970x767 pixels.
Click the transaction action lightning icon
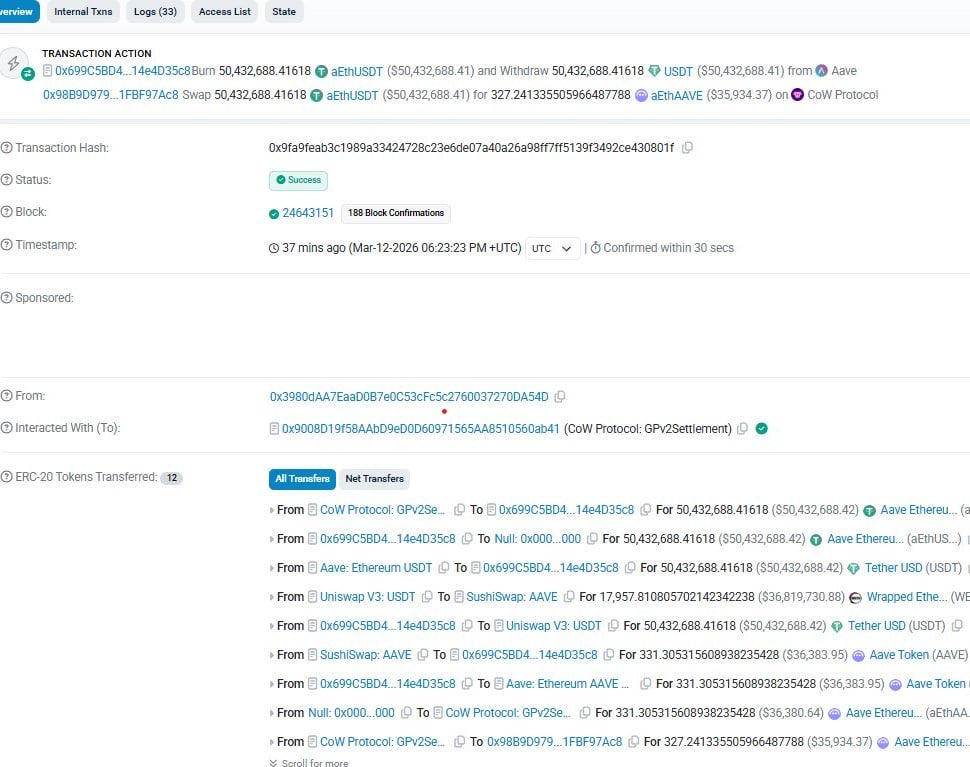pyautogui.click(x=14, y=63)
